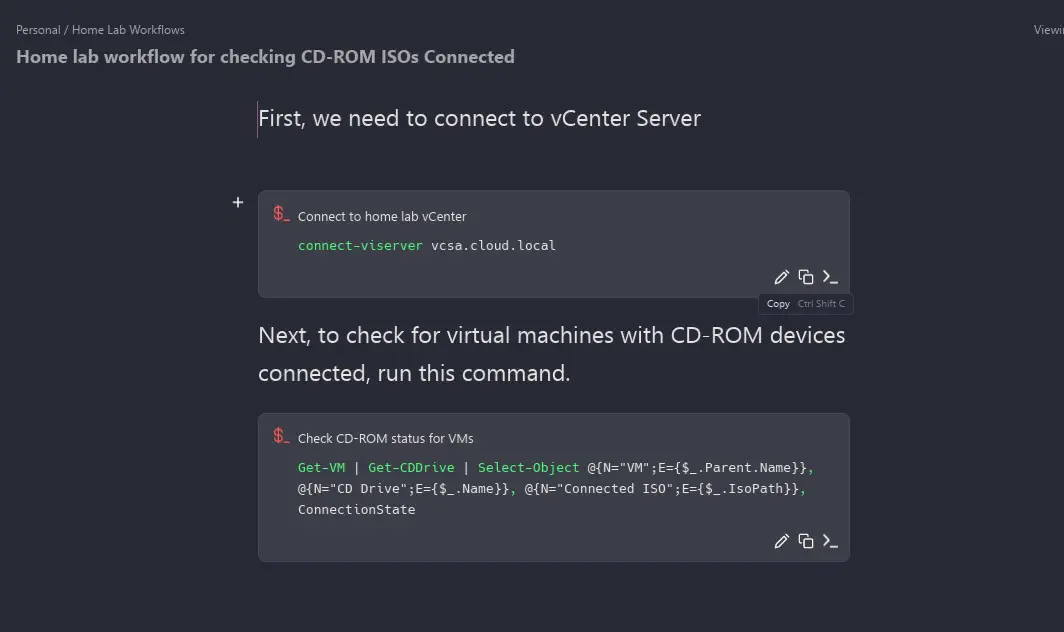Place cursor in 'First, we need to connect' heading
Viewport: 1064px width, 632px height.
tap(479, 119)
